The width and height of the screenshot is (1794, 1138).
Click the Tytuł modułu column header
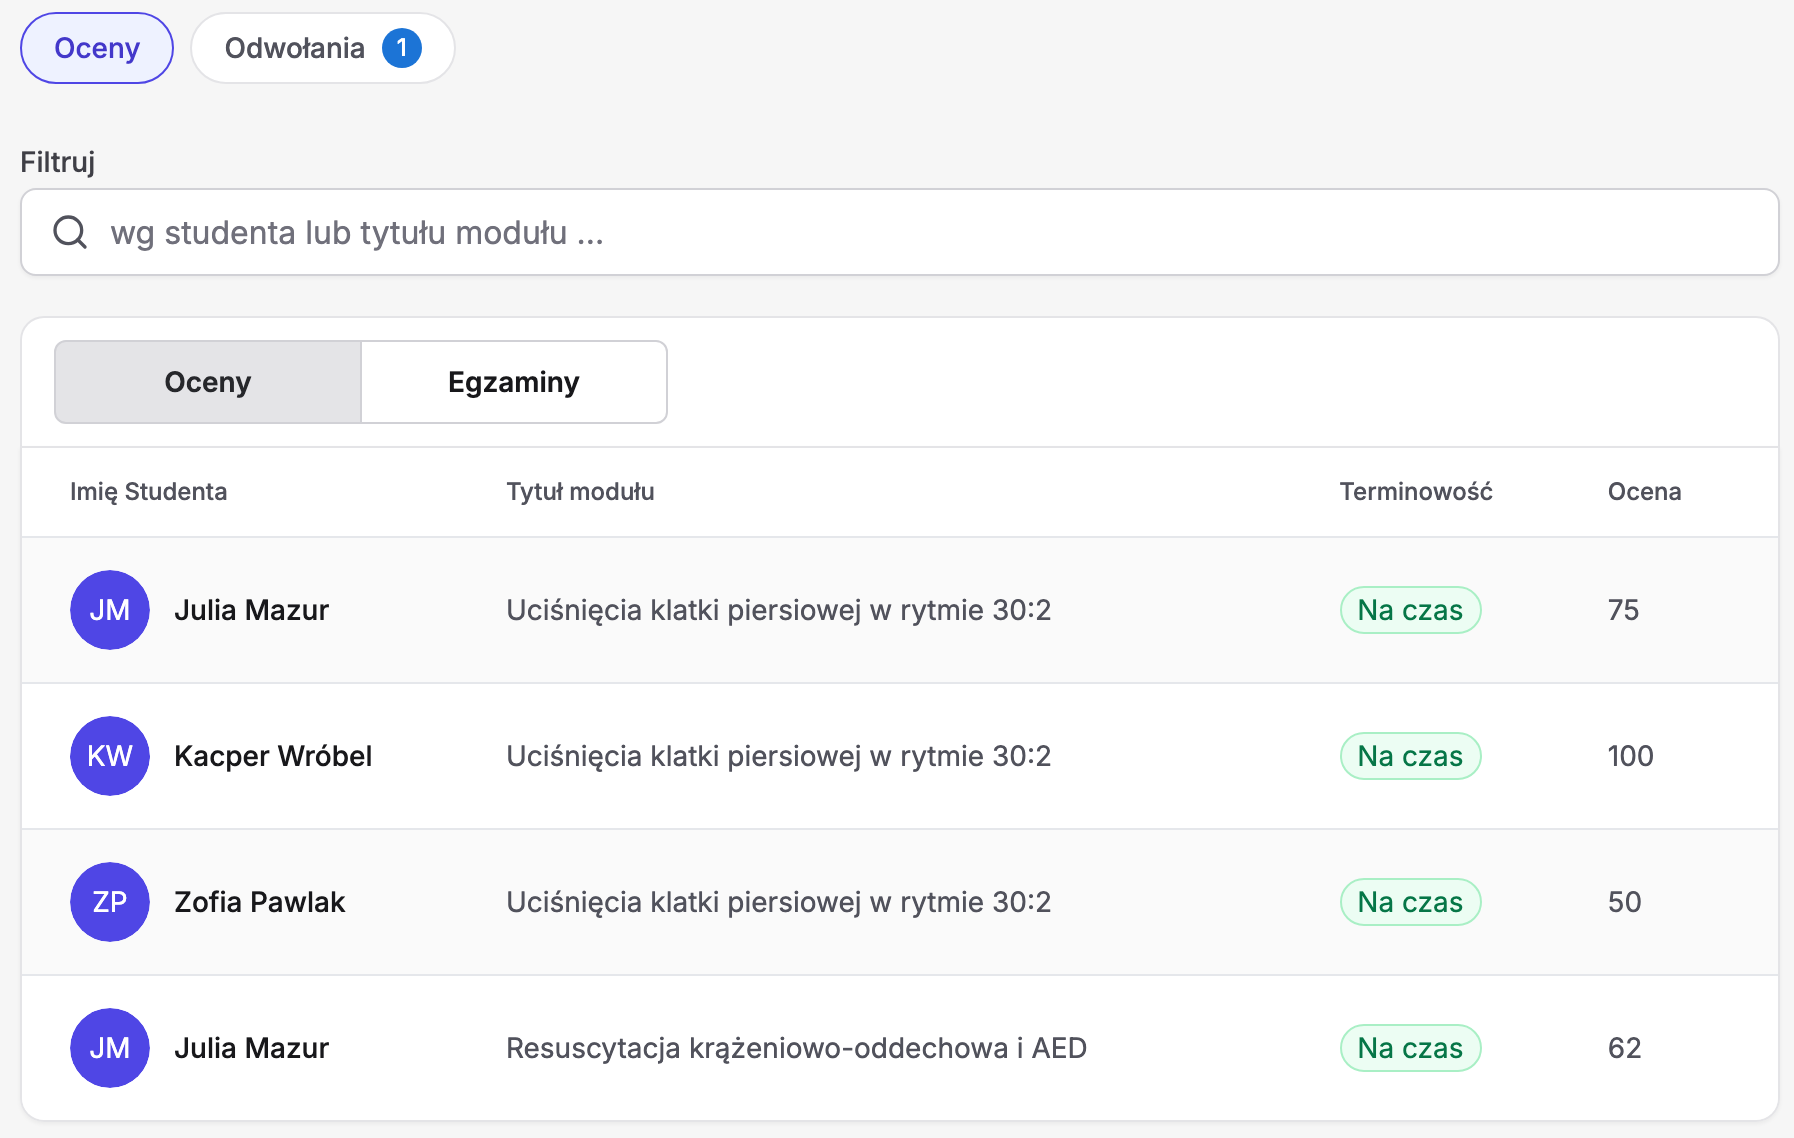click(580, 492)
